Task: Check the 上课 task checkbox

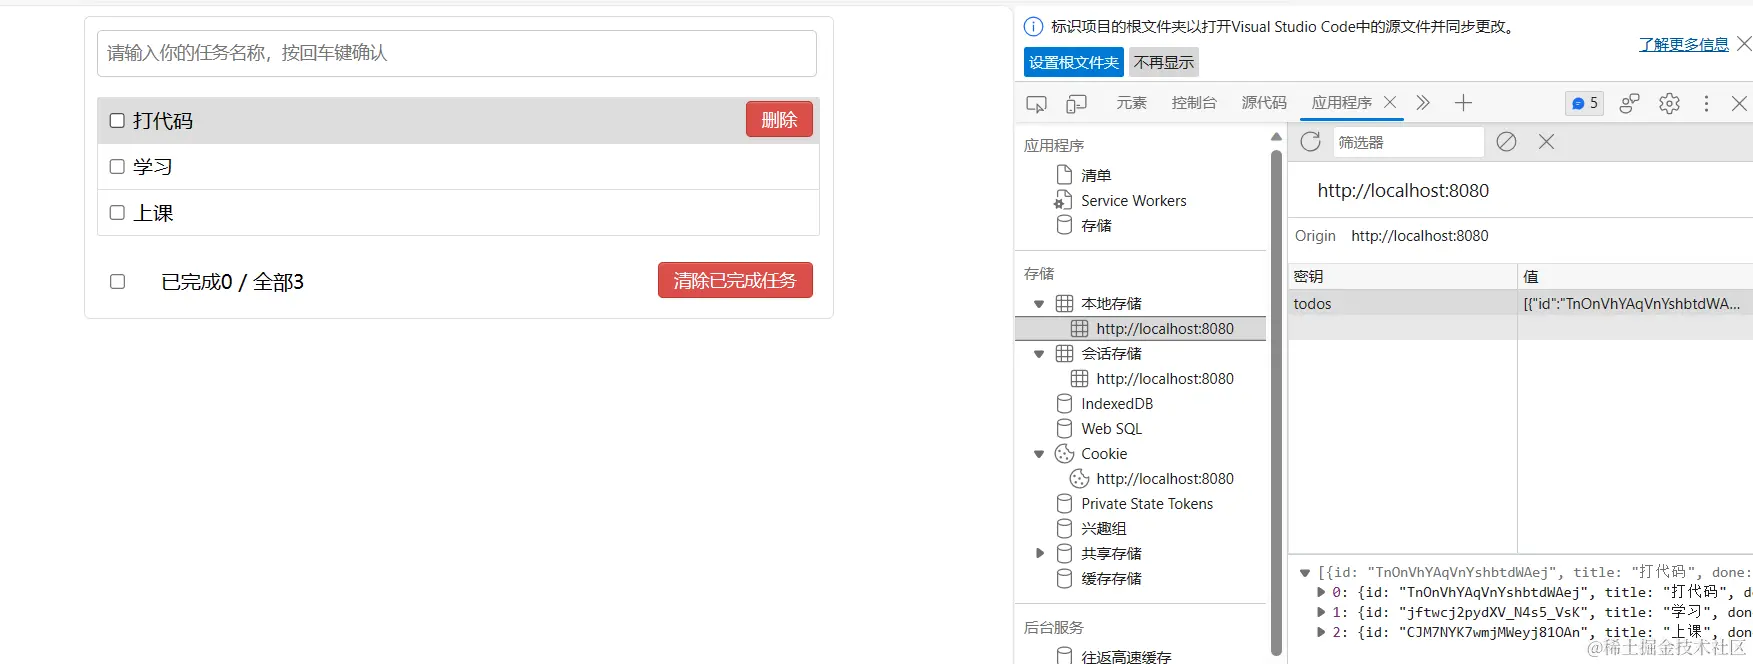Action: point(117,213)
